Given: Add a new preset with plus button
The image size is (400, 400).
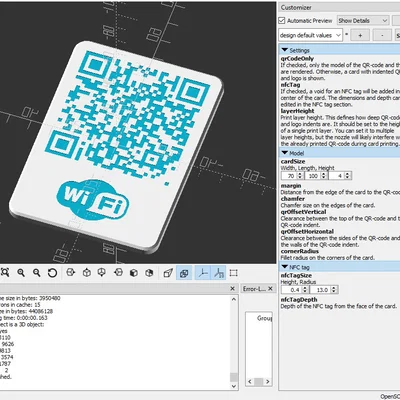Looking at the screenshot, I should pos(360,35).
